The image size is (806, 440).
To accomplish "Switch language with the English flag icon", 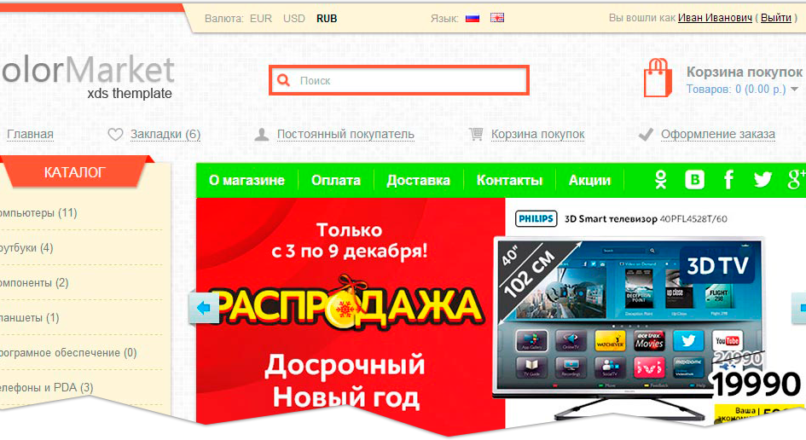I will click(497, 18).
